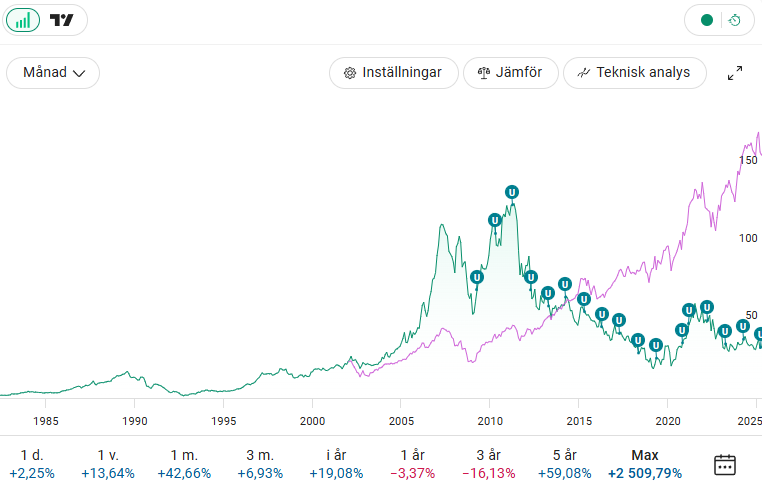Click the highest dividend marker near 2011

[x=512, y=192]
